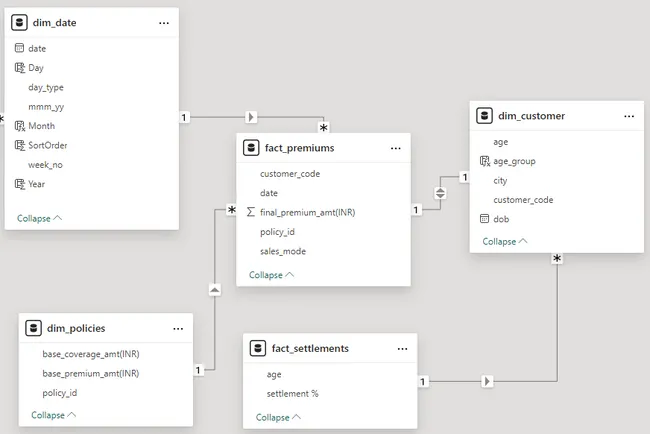This screenshot has width=650, height=434.
Task: Click the dim_policies table header icon
Action: [33, 328]
